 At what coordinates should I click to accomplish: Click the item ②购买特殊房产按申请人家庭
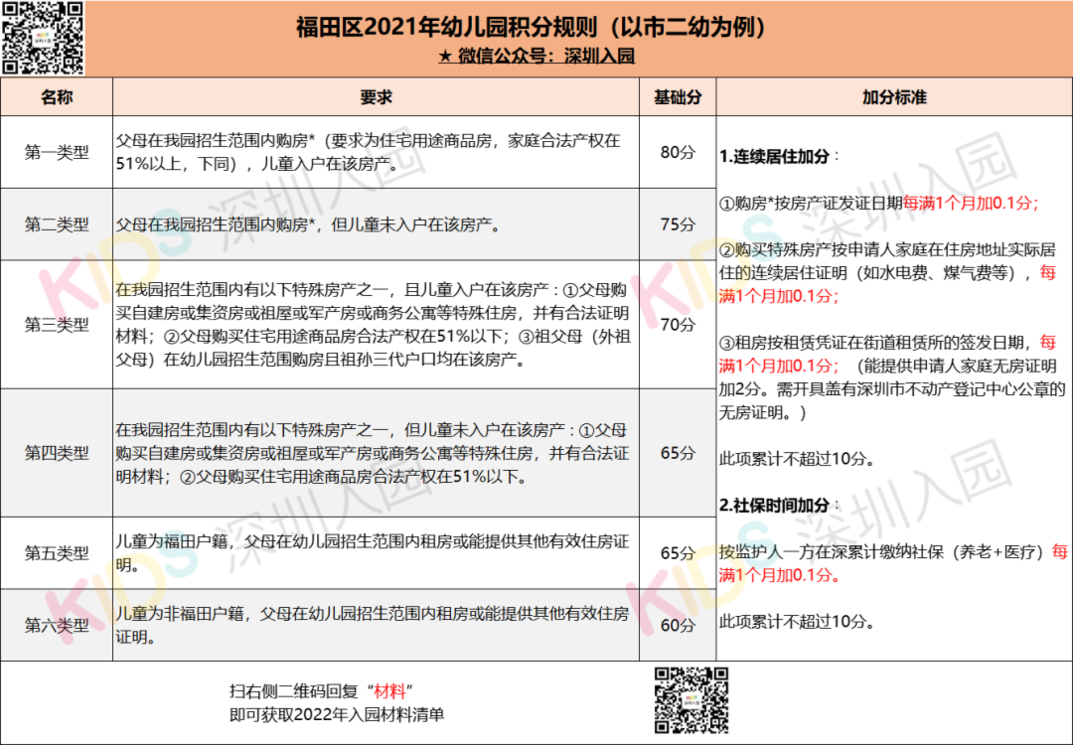coord(888,273)
